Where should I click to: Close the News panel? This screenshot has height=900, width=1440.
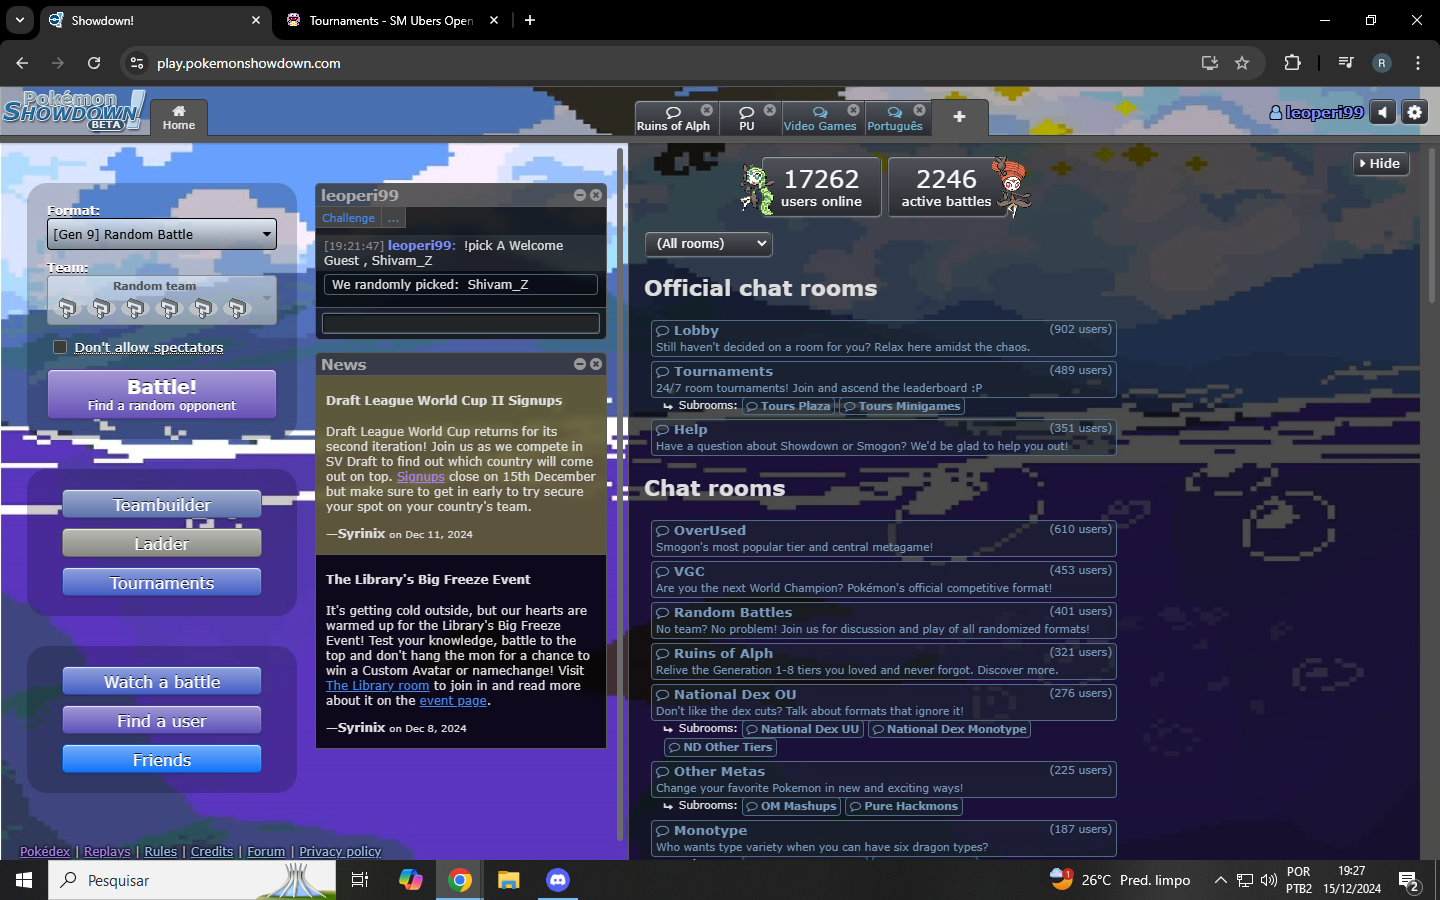pyautogui.click(x=596, y=364)
